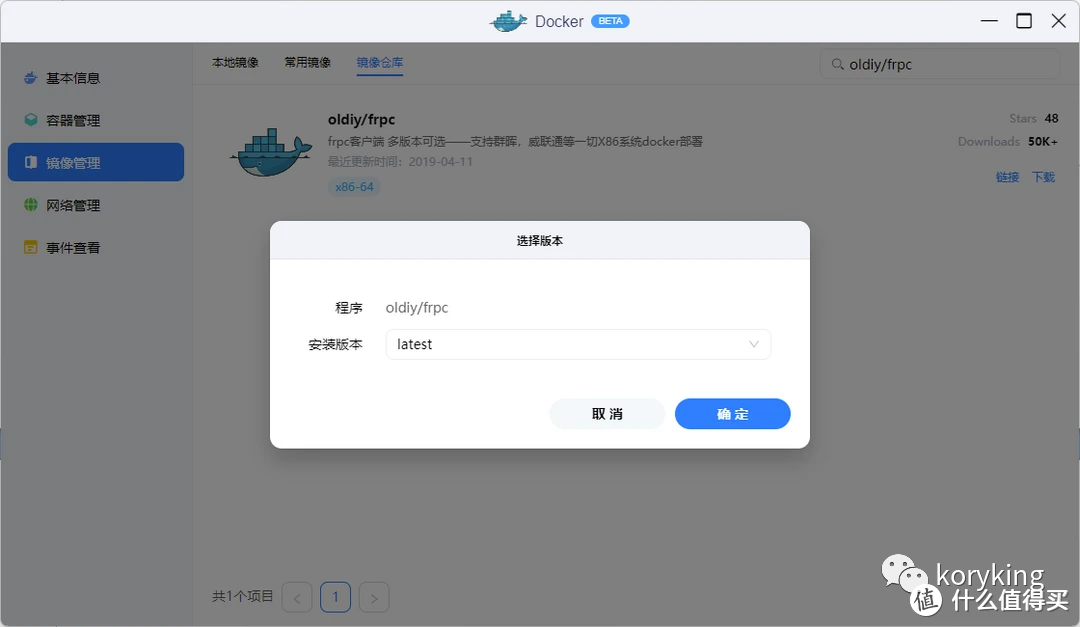1080x627 pixels.
Task: Open the 事件查看 sidebar section
Action: (x=96, y=247)
